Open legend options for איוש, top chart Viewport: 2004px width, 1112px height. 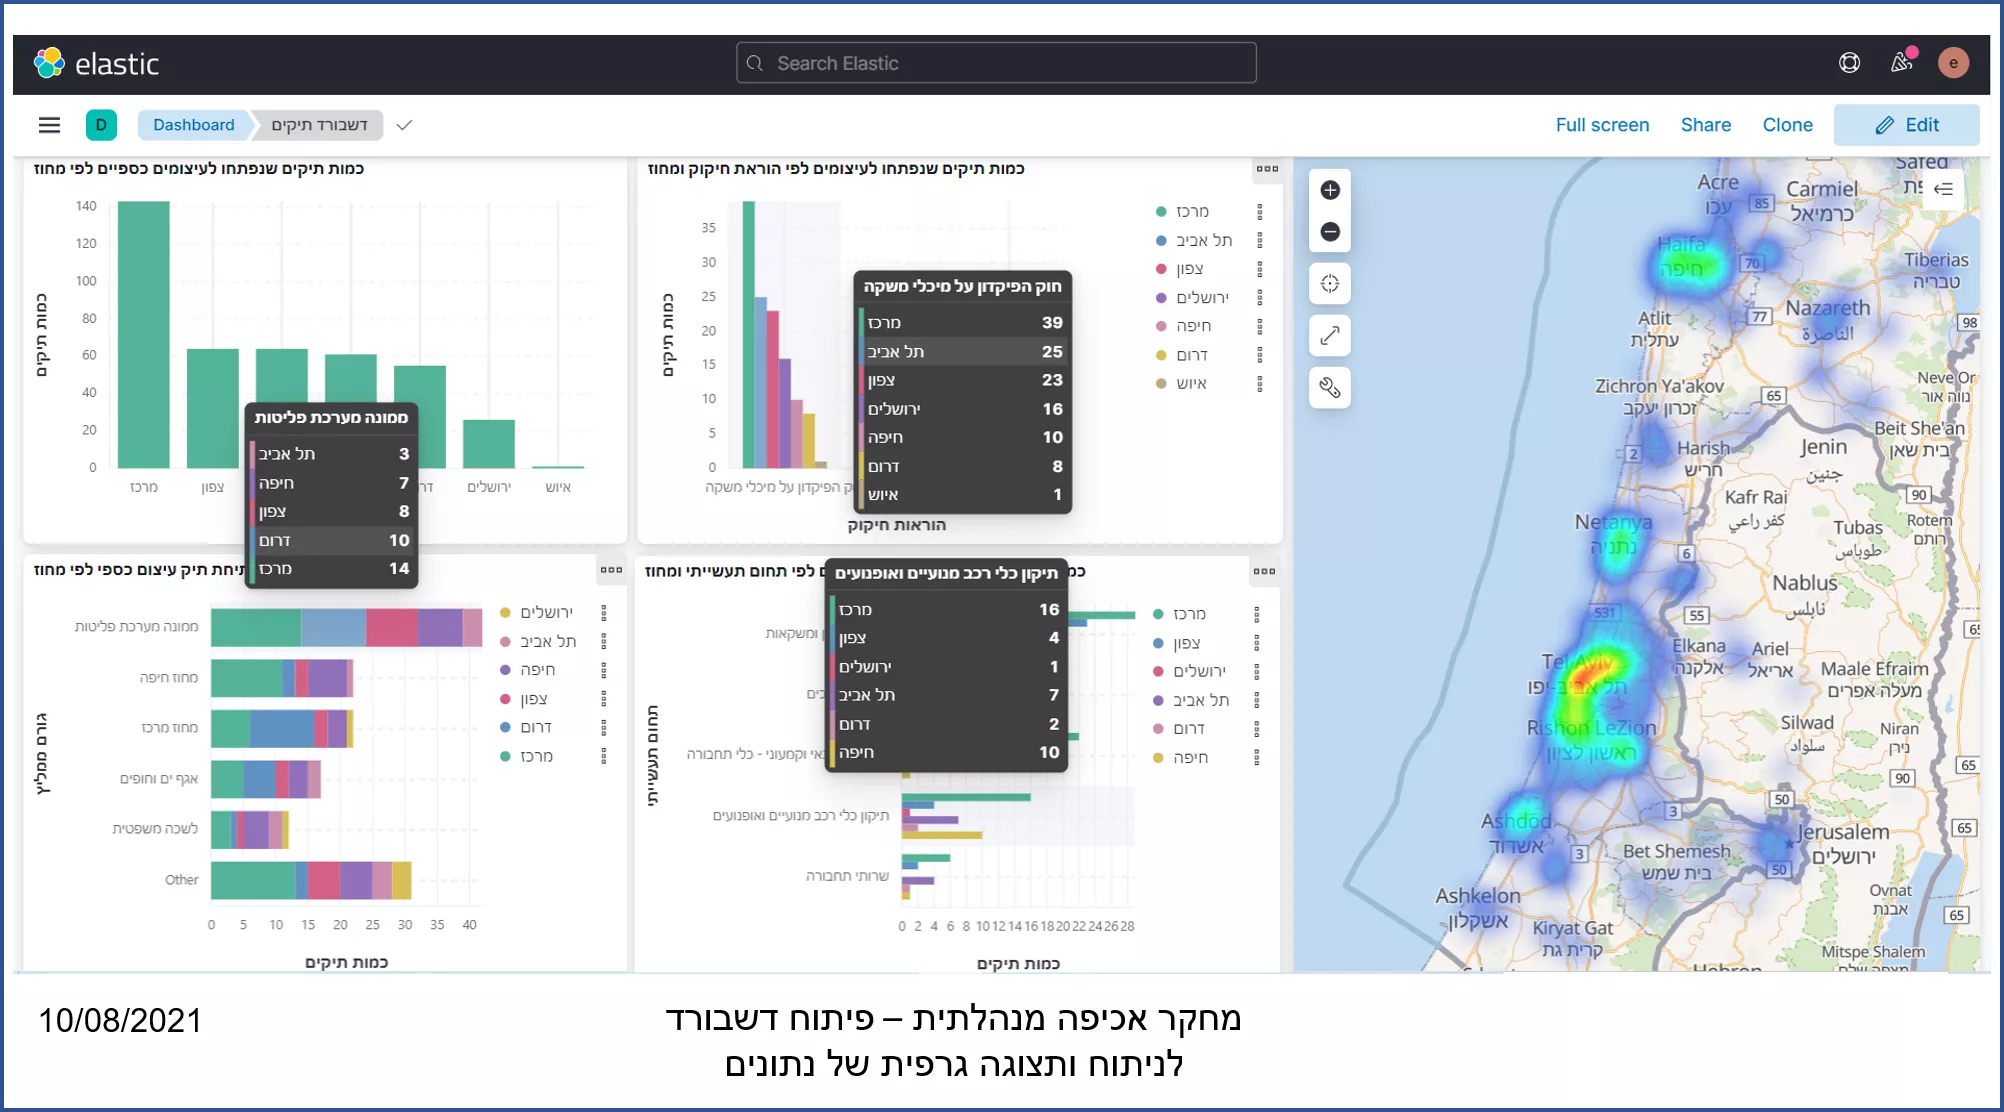(x=1260, y=384)
